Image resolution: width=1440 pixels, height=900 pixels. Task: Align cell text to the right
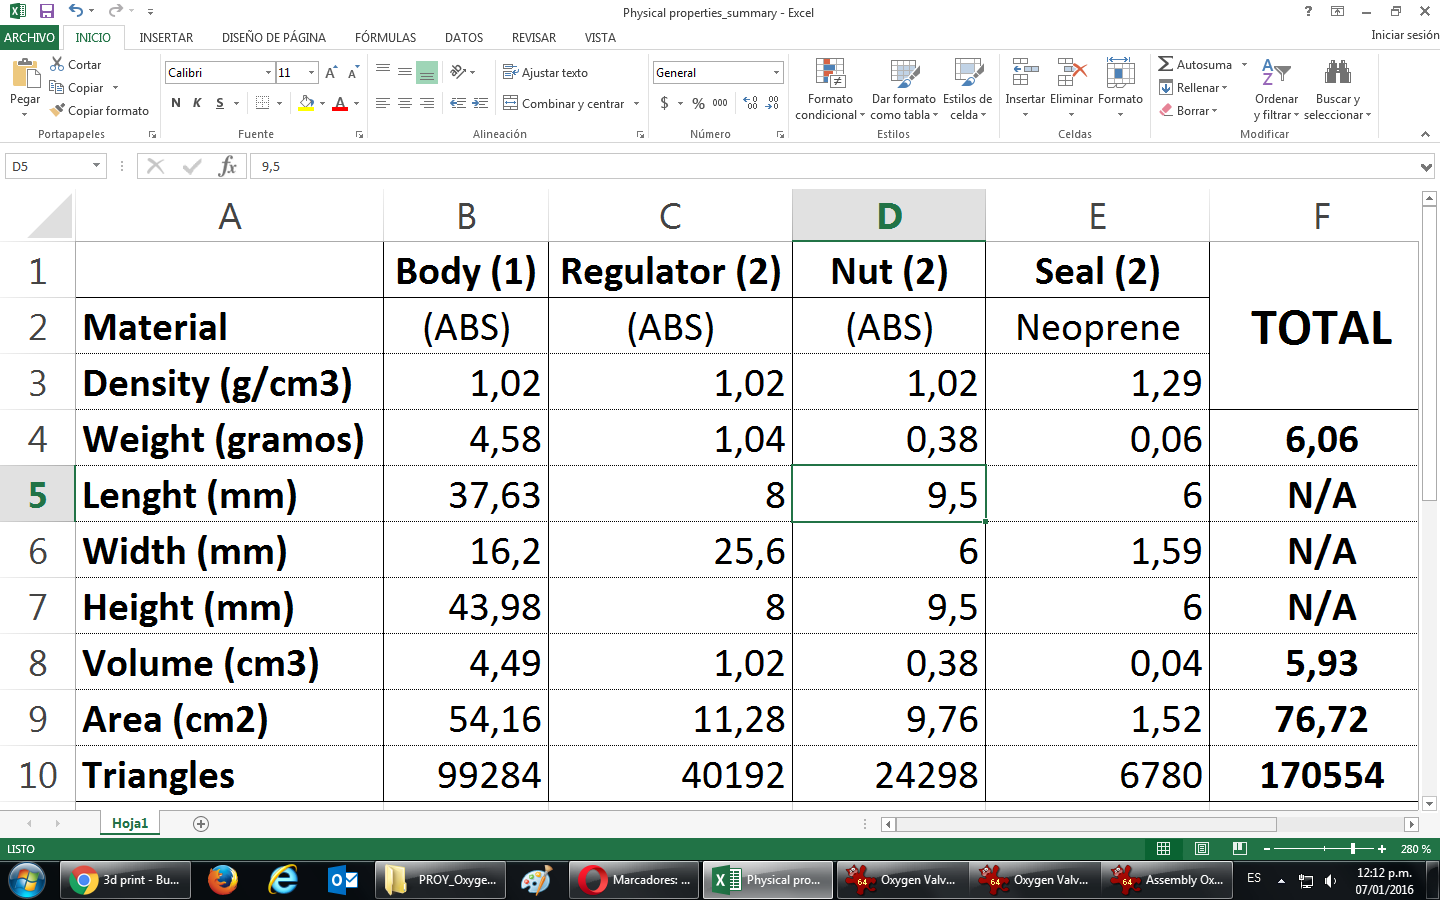click(x=427, y=103)
